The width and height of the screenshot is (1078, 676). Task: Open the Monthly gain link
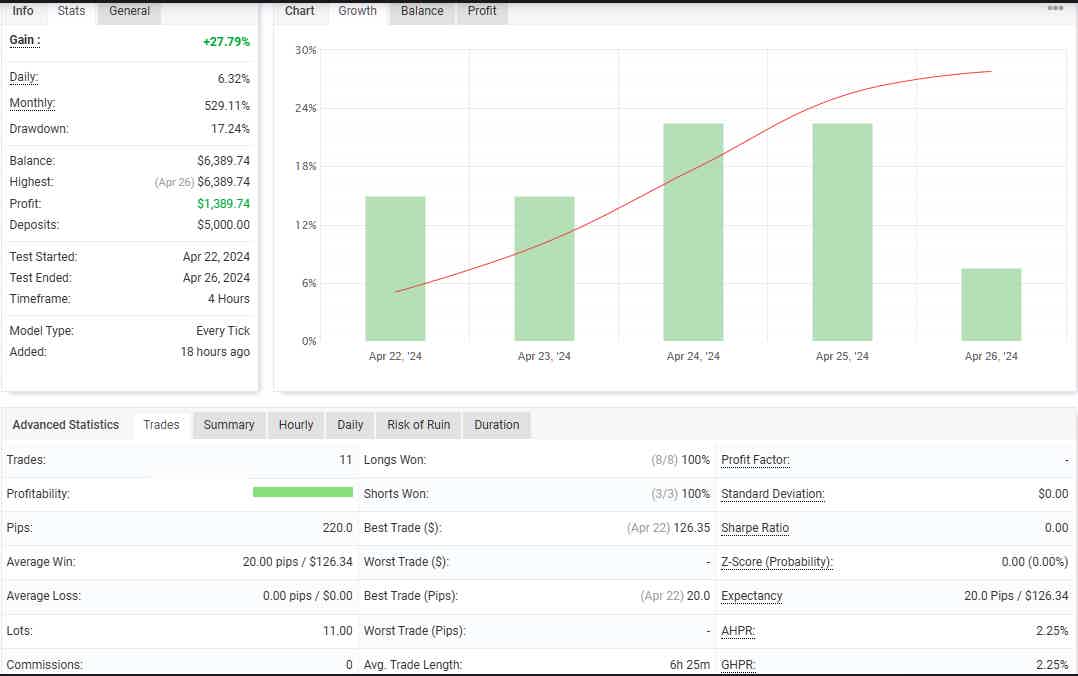(31, 103)
